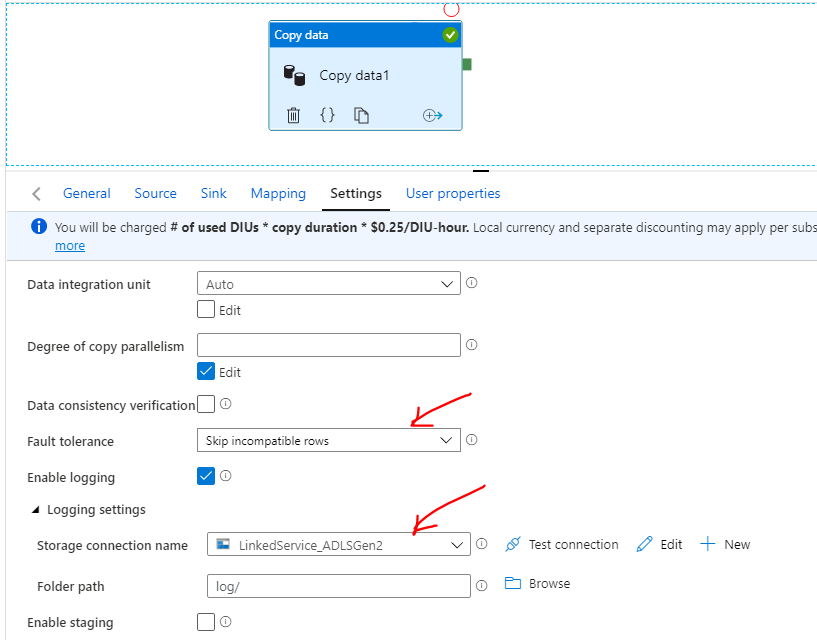Click the more link in pricing notice
Viewport: 817px width, 640px height.
(69, 245)
